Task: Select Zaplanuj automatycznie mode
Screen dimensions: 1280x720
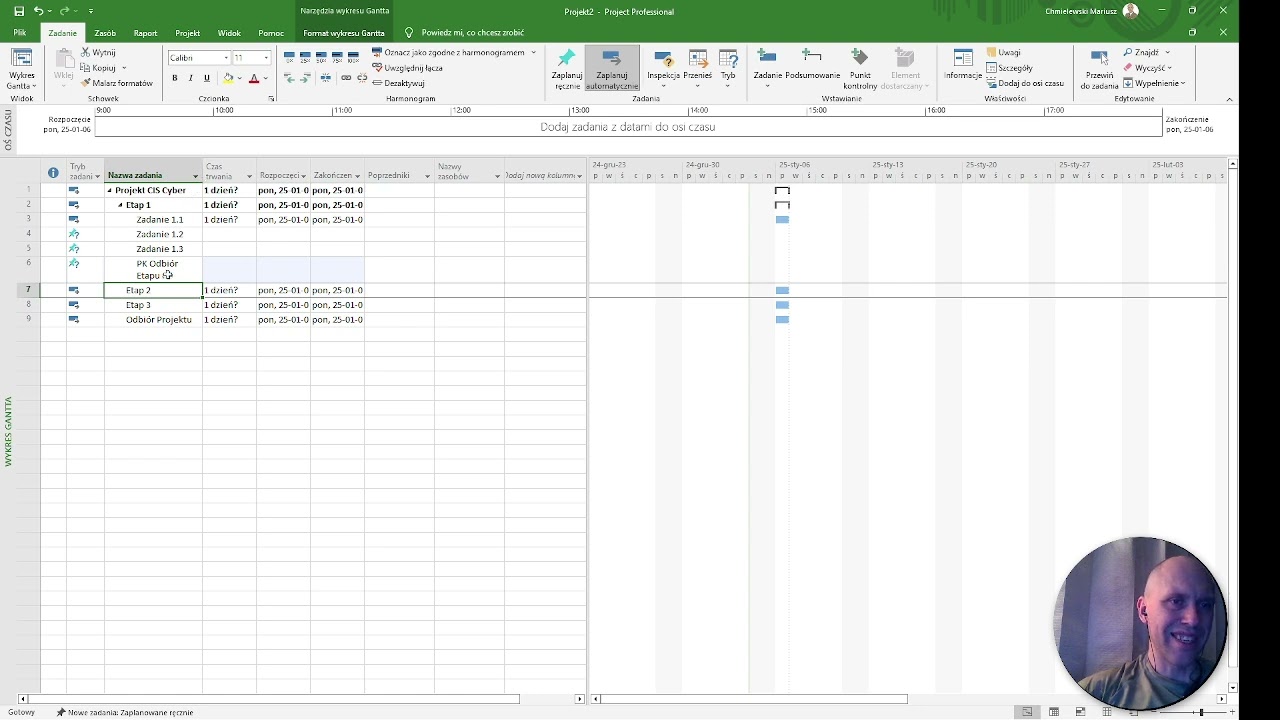Action: tap(612, 69)
